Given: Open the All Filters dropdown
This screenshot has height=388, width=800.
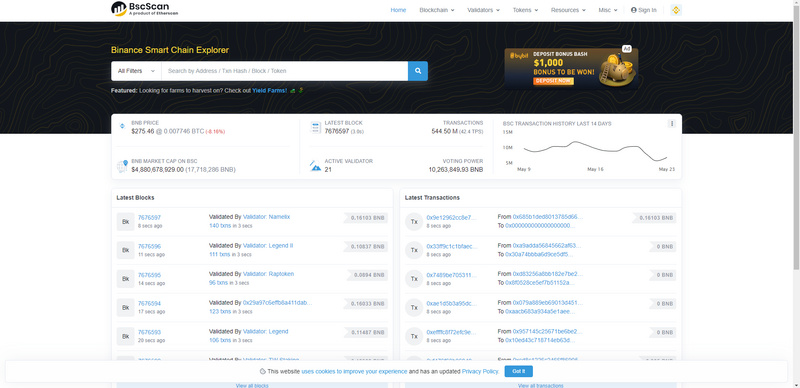Looking at the screenshot, I should (136, 71).
